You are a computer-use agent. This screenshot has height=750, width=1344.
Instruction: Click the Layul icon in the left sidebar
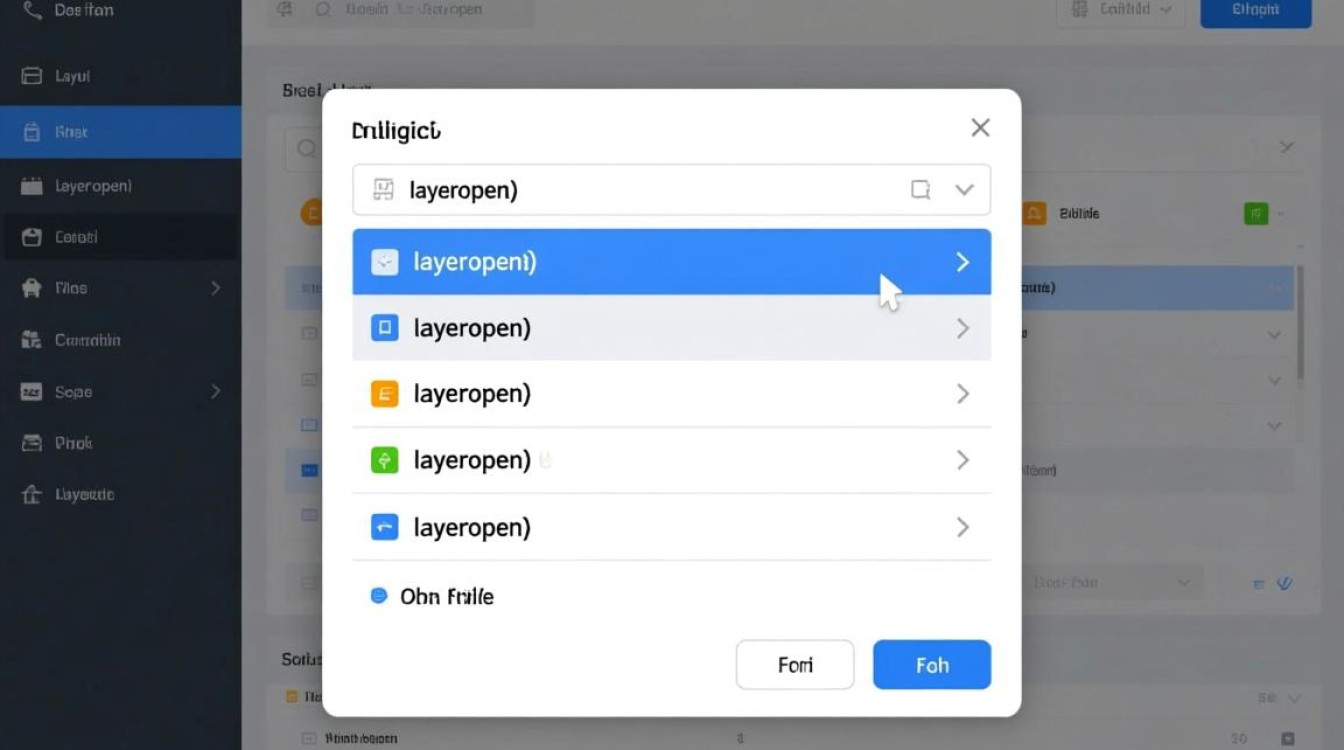pos(32,76)
